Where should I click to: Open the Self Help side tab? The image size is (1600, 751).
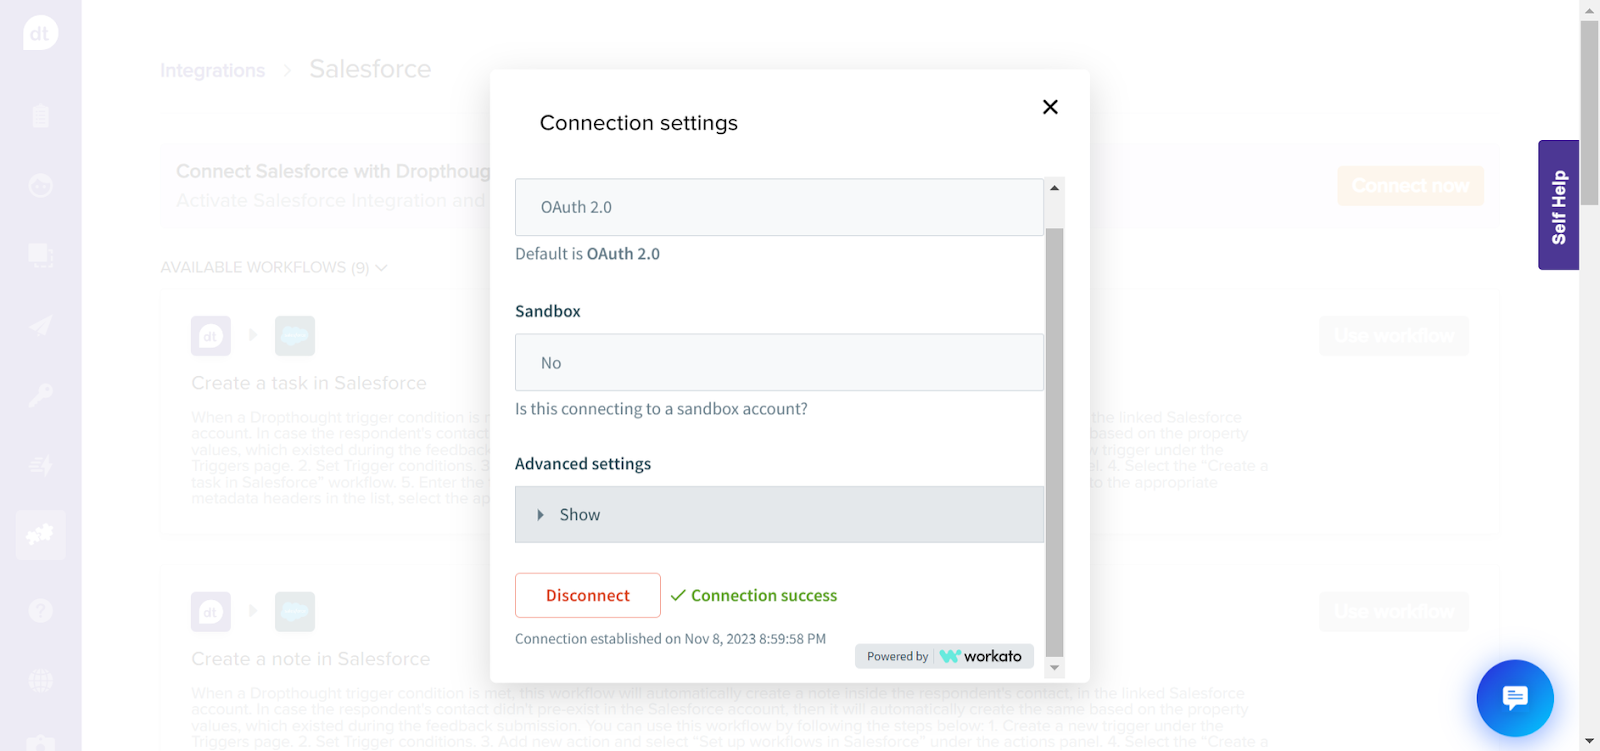coord(1558,205)
